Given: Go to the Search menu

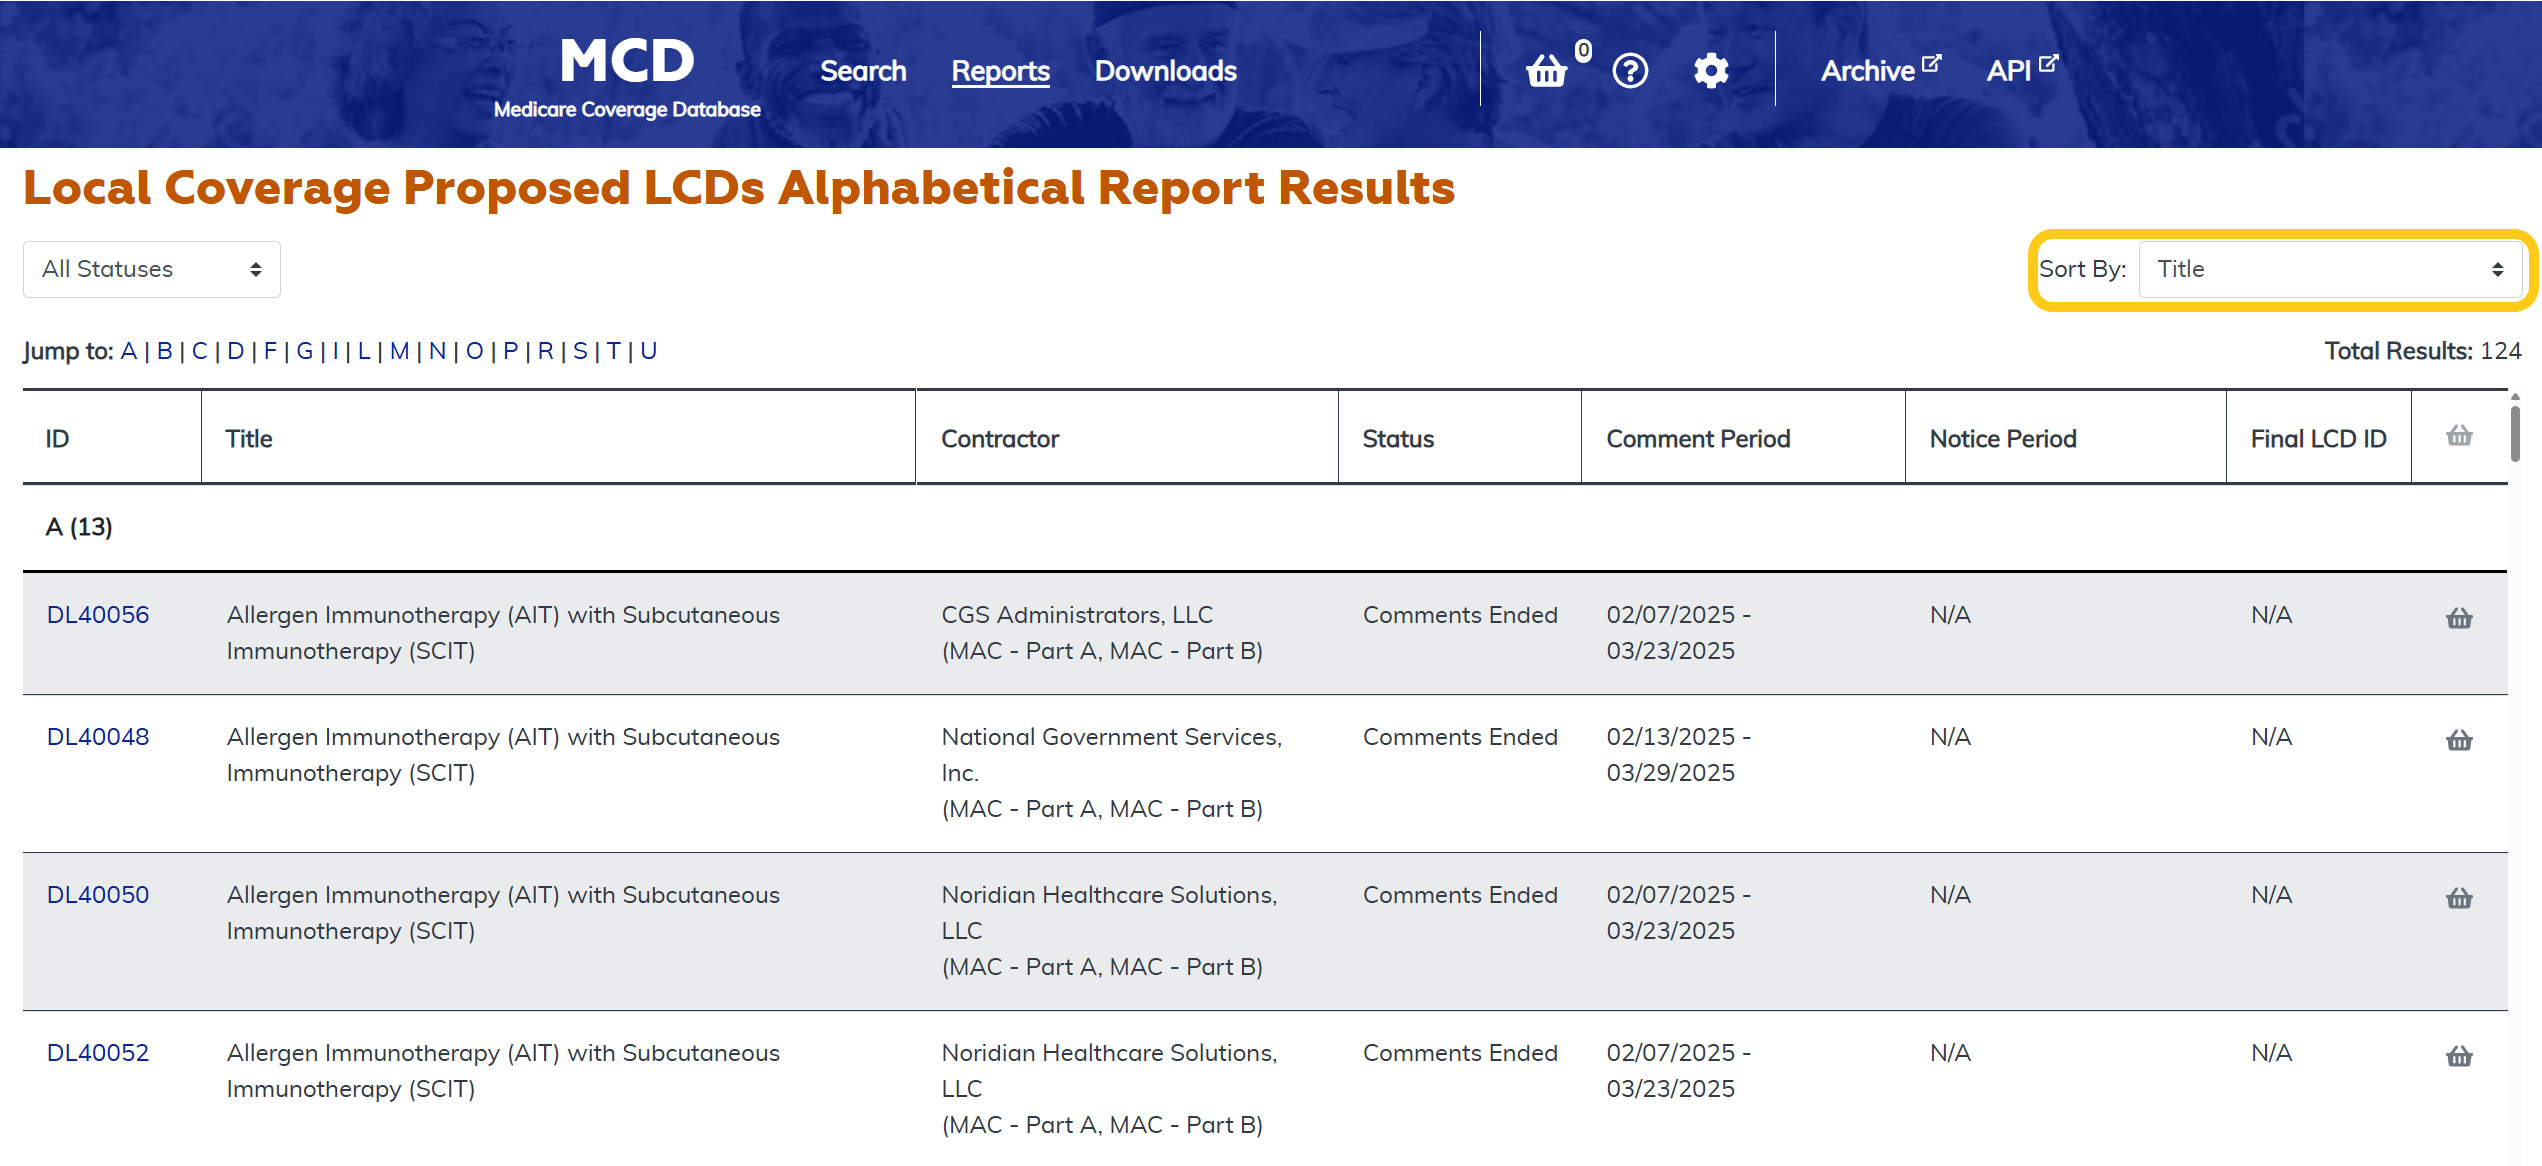Looking at the screenshot, I should click(x=863, y=71).
